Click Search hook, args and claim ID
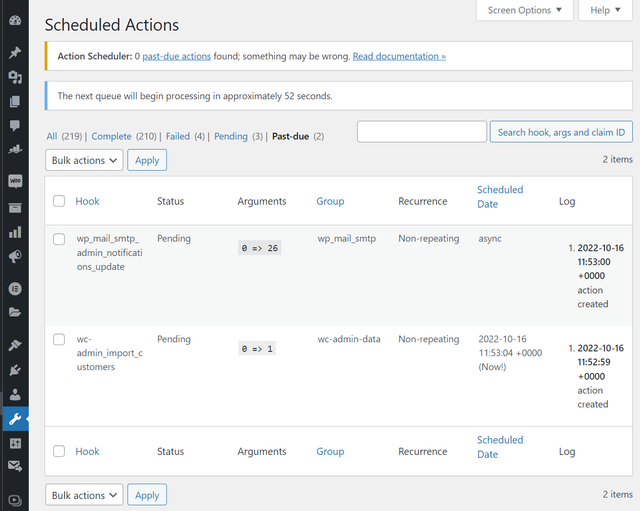 pyautogui.click(x=561, y=132)
